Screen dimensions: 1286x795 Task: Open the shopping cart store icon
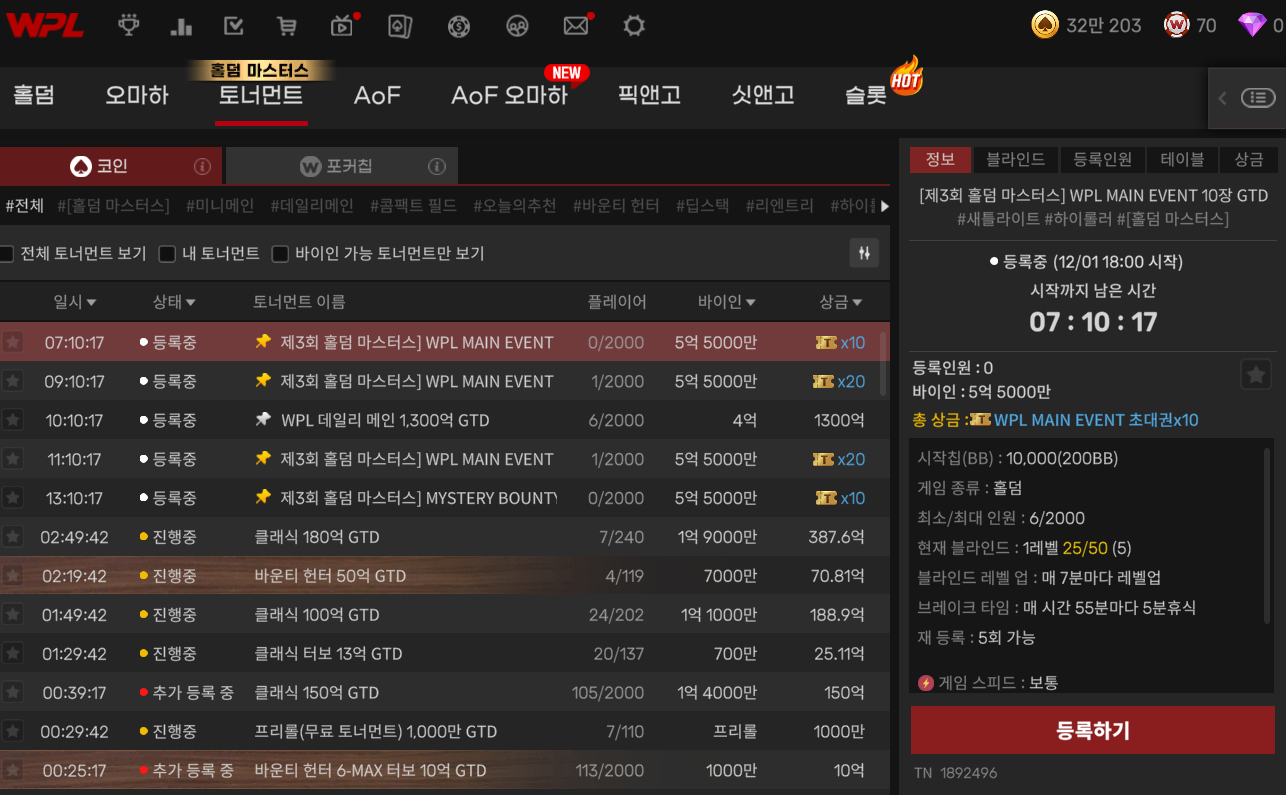287,25
